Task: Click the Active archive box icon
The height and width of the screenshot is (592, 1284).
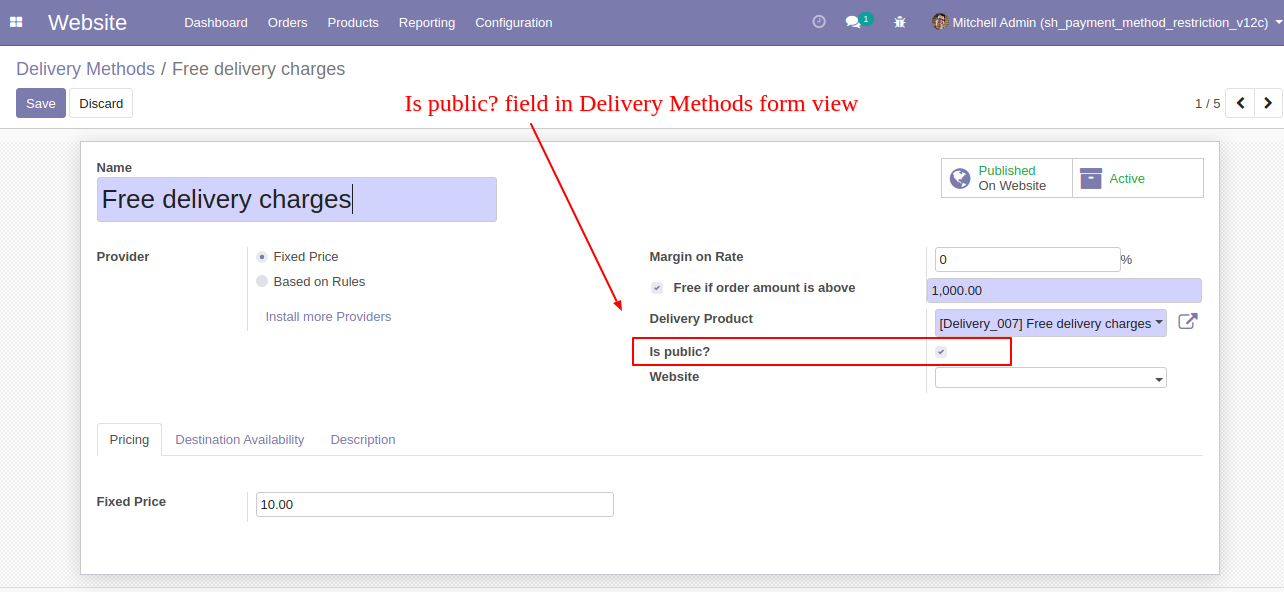Action: (1091, 178)
